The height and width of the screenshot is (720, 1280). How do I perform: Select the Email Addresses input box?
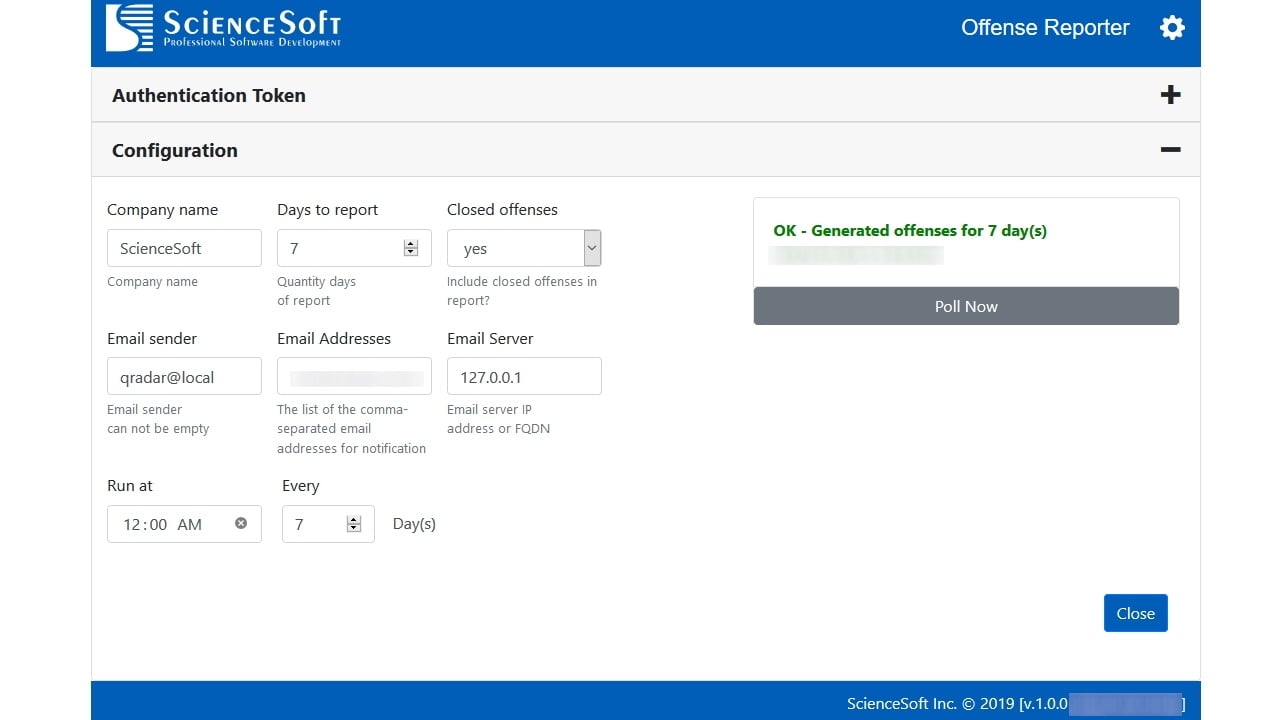pyautogui.click(x=354, y=377)
